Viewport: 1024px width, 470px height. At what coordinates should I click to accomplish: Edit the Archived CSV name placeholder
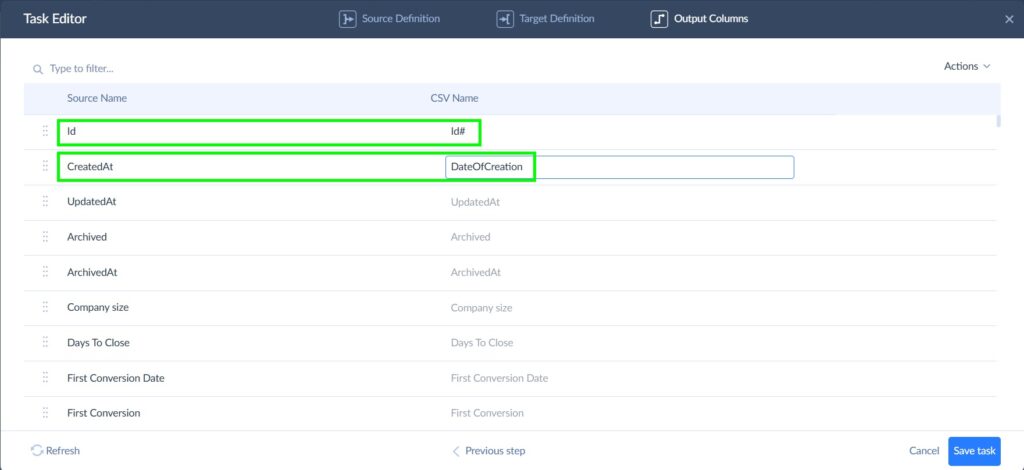click(x=470, y=237)
